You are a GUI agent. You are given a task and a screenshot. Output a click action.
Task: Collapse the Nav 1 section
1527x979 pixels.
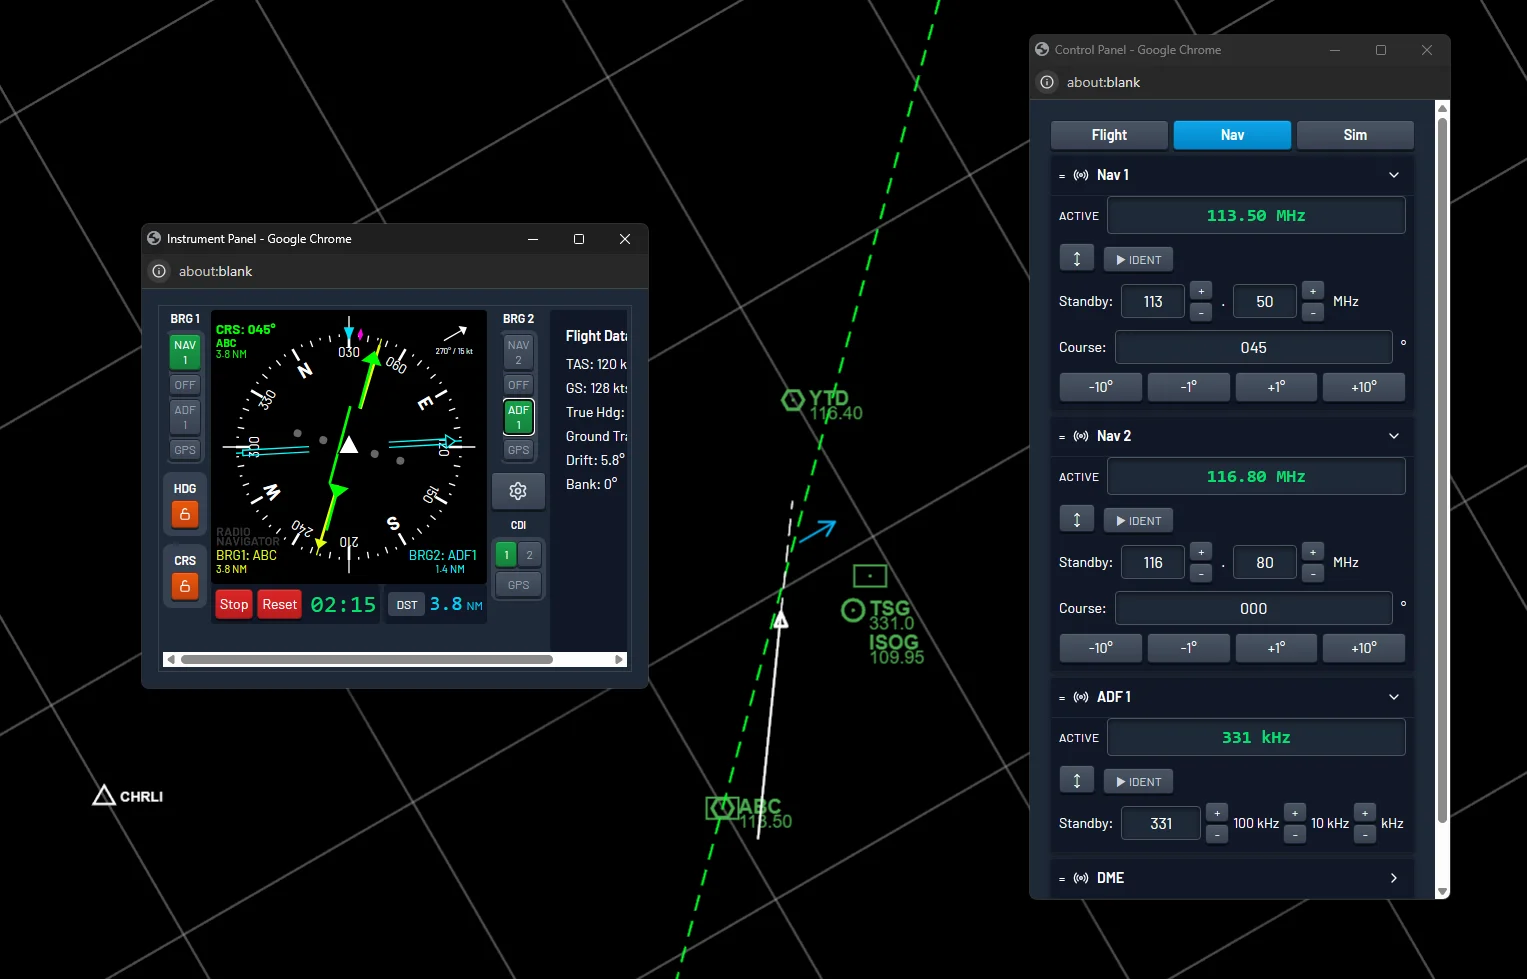pos(1394,175)
